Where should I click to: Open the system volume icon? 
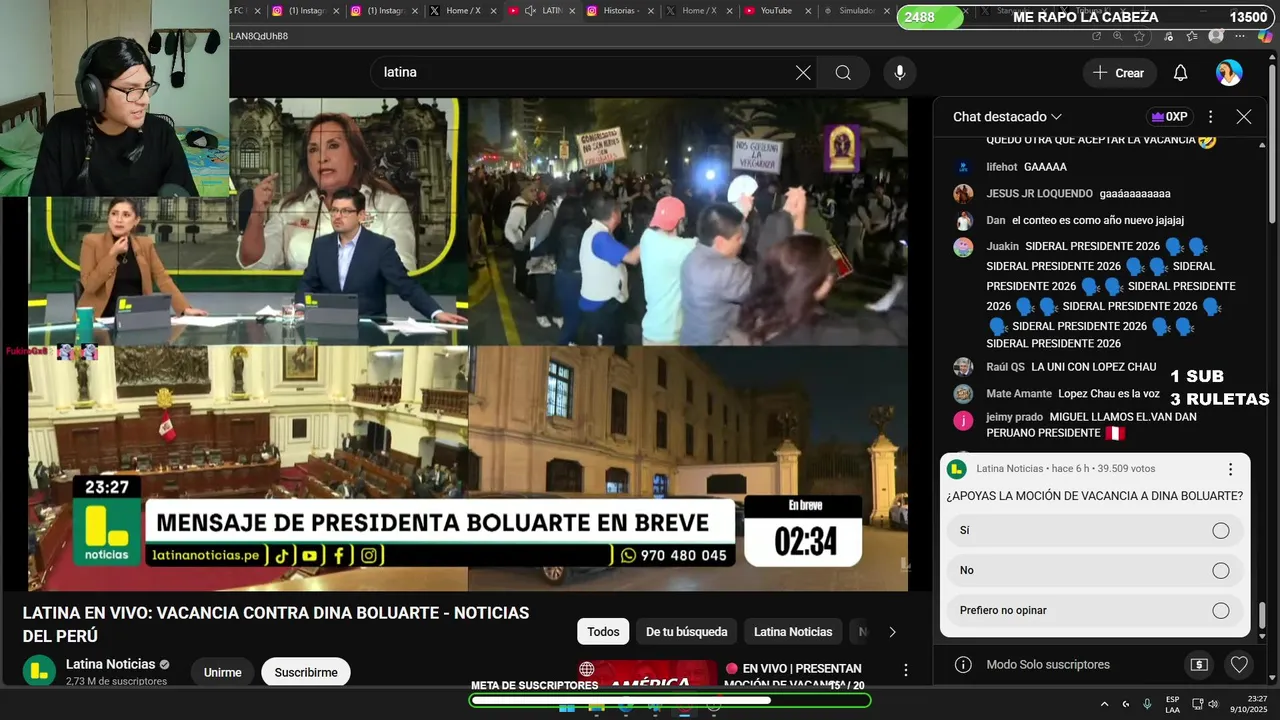[1212, 704]
